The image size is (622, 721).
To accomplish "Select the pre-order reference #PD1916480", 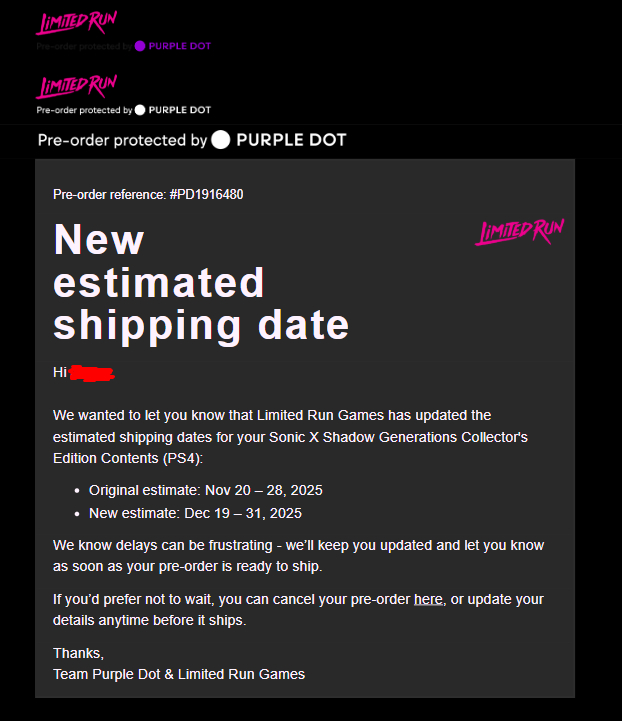I will tap(205, 194).
